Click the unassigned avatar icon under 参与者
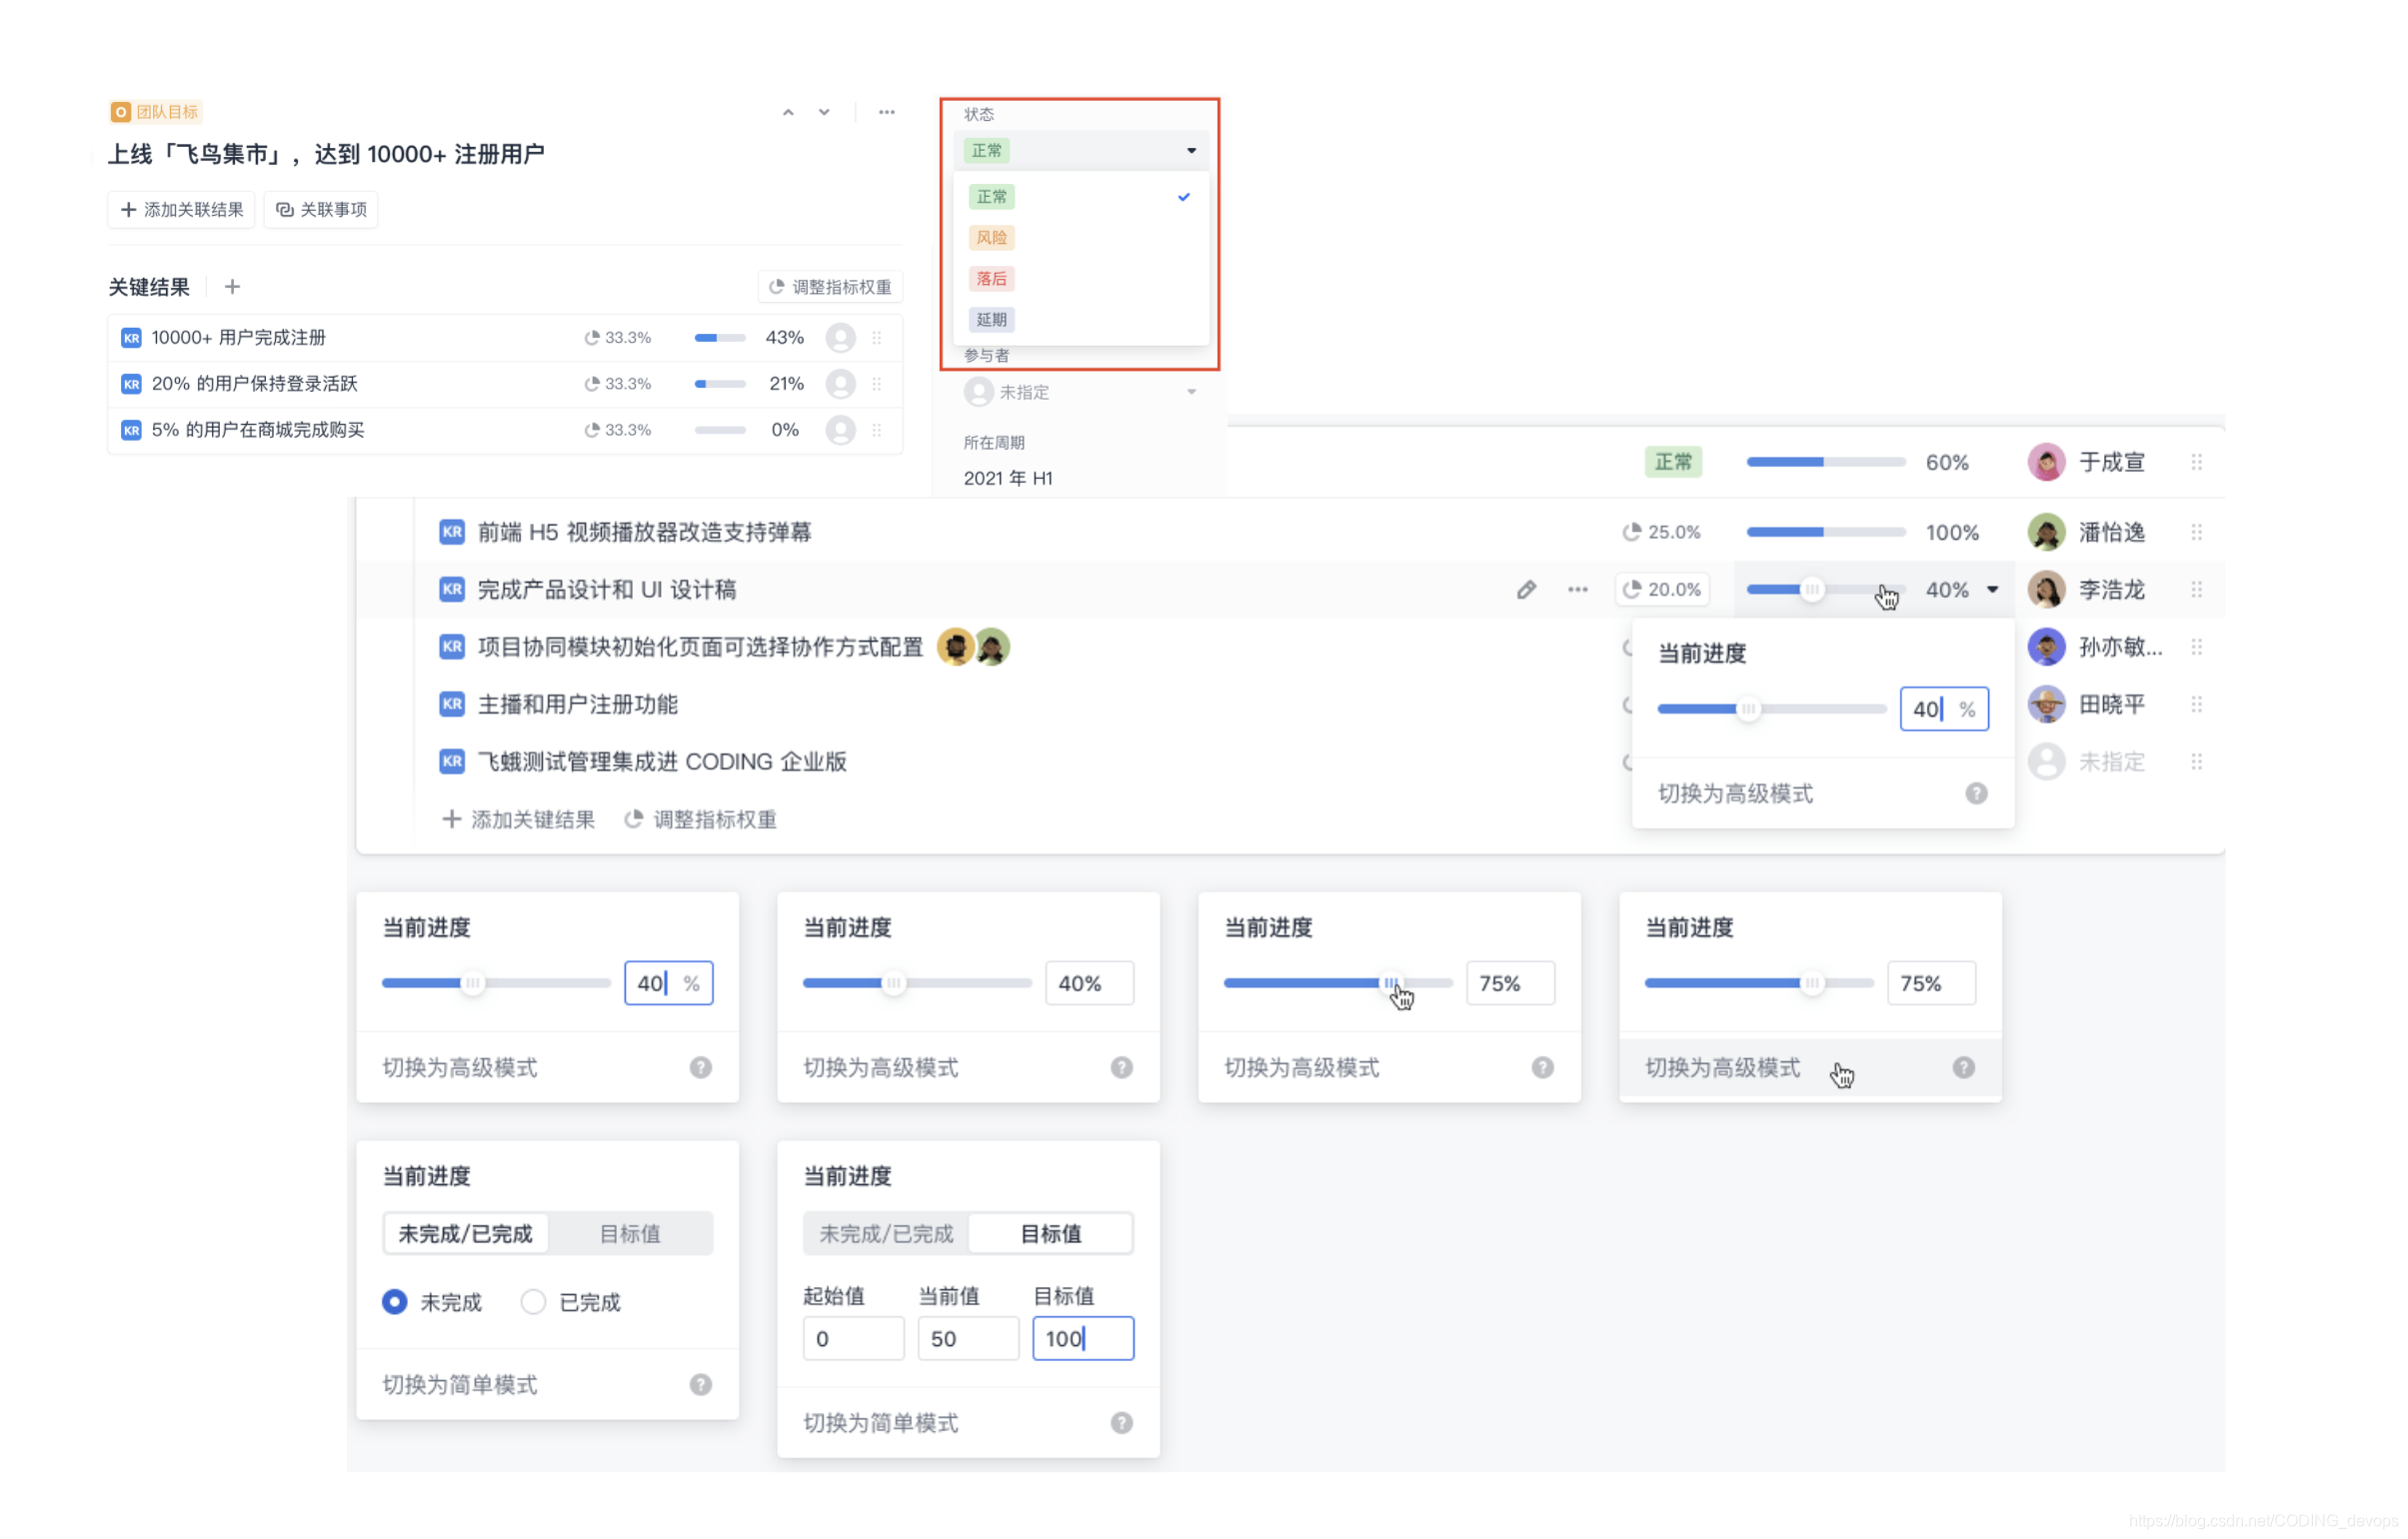The height and width of the screenshot is (1539, 2408). tap(979, 392)
